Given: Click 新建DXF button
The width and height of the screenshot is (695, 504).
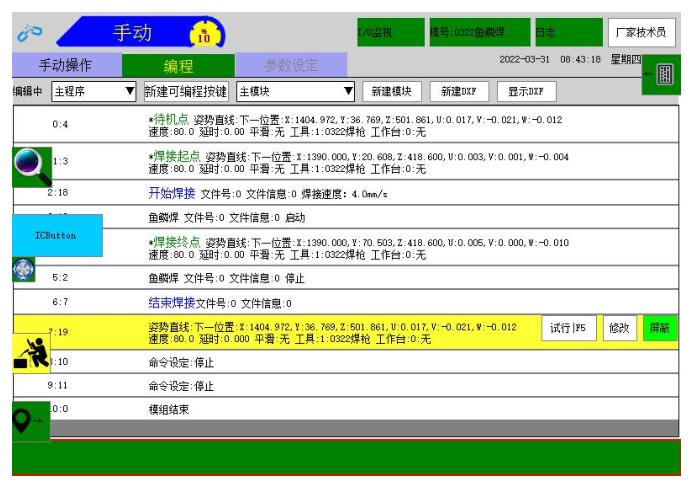Looking at the screenshot, I should (x=459, y=91).
